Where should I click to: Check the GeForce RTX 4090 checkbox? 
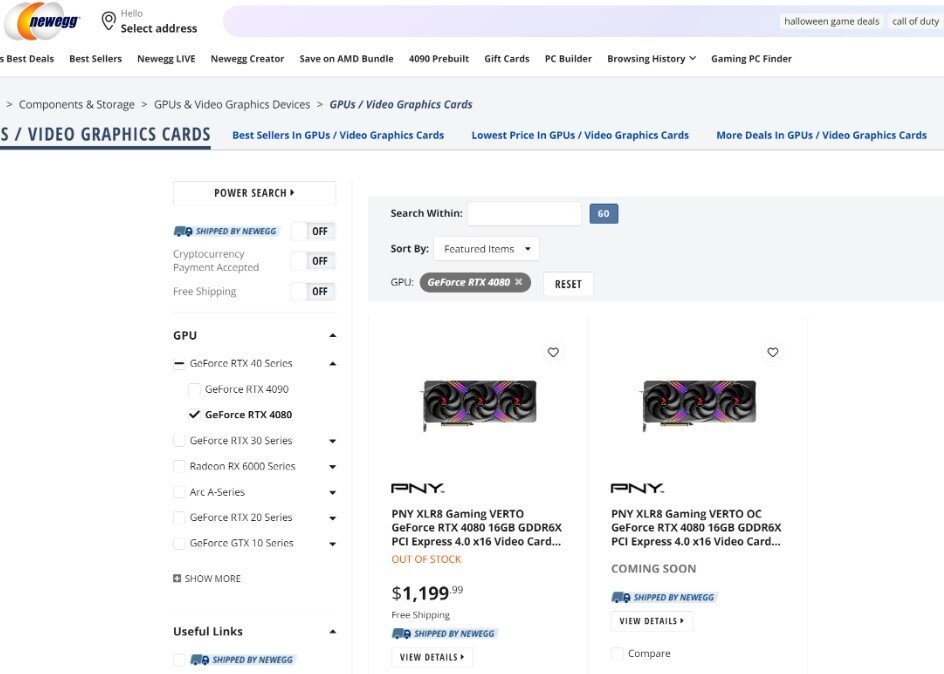pos(194,389)
